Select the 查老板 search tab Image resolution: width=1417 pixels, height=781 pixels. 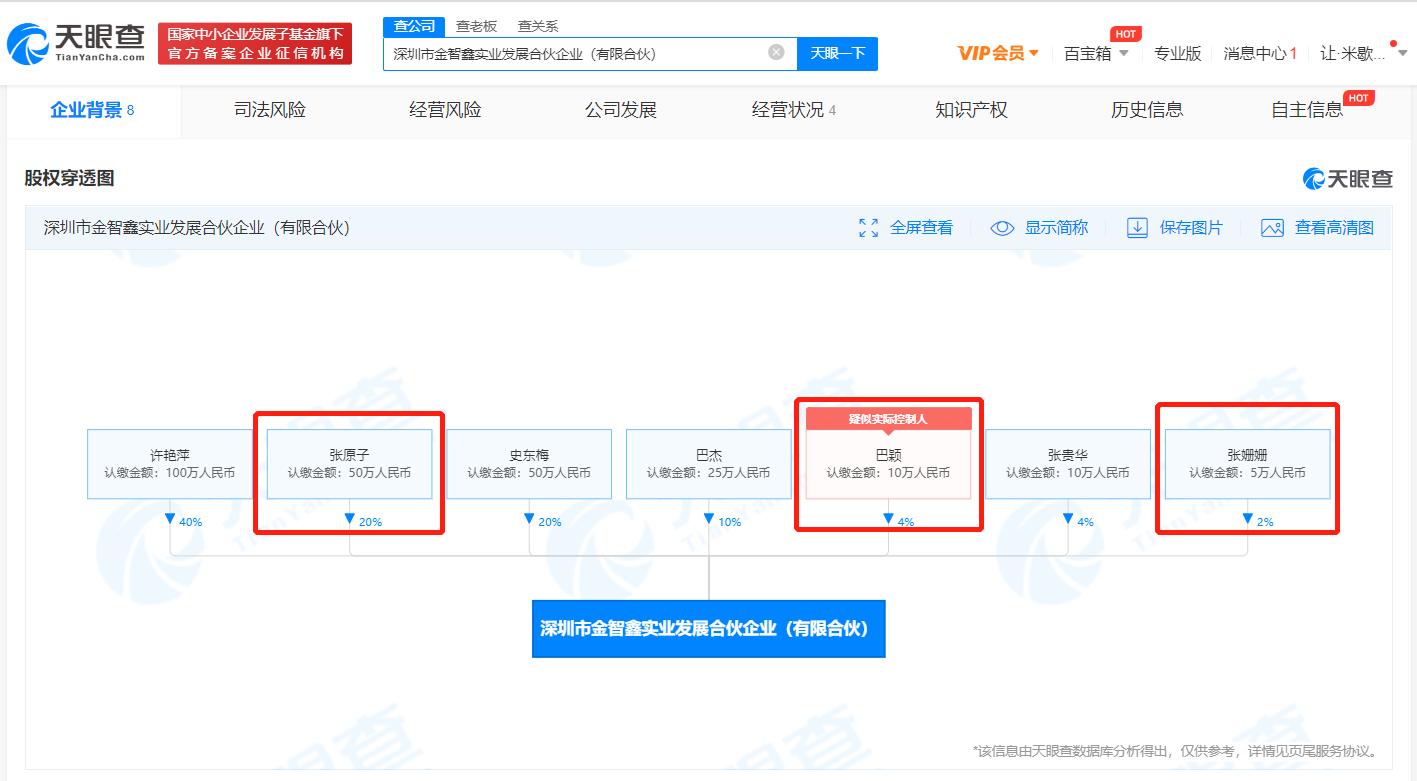pos(476,26)
